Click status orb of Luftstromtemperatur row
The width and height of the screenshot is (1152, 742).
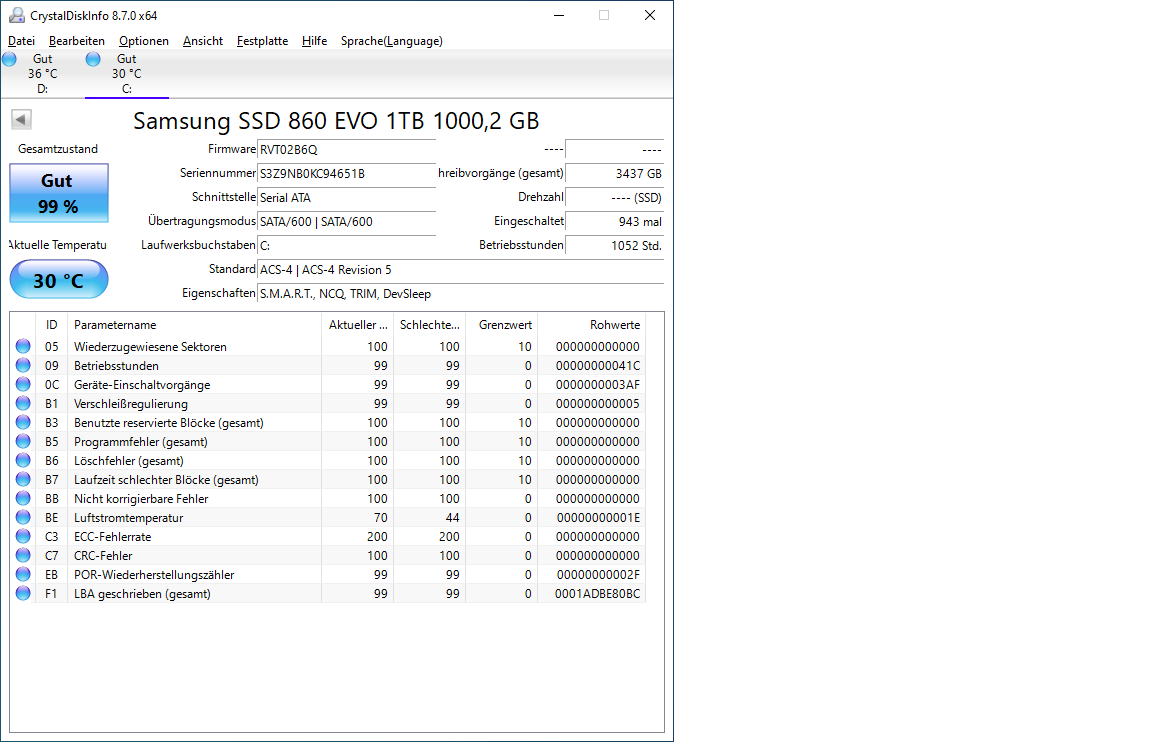click(x=24, y=517)
